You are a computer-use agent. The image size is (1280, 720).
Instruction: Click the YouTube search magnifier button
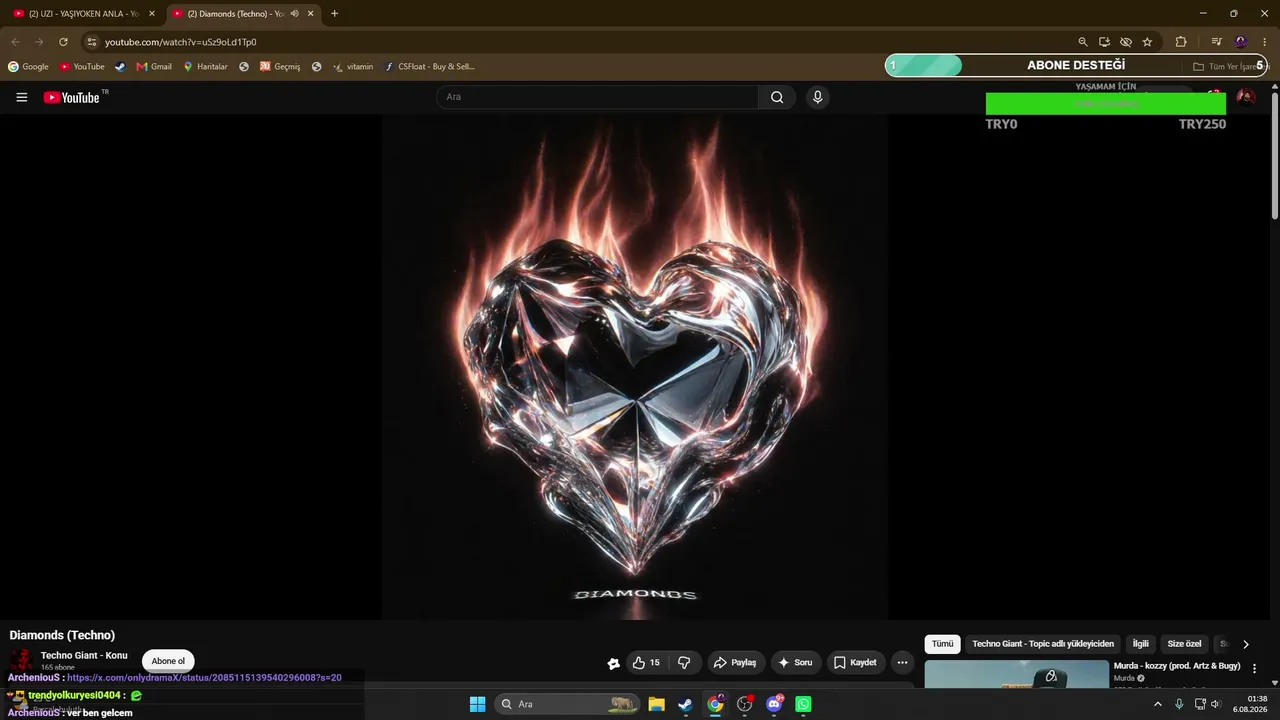(777, 97)
